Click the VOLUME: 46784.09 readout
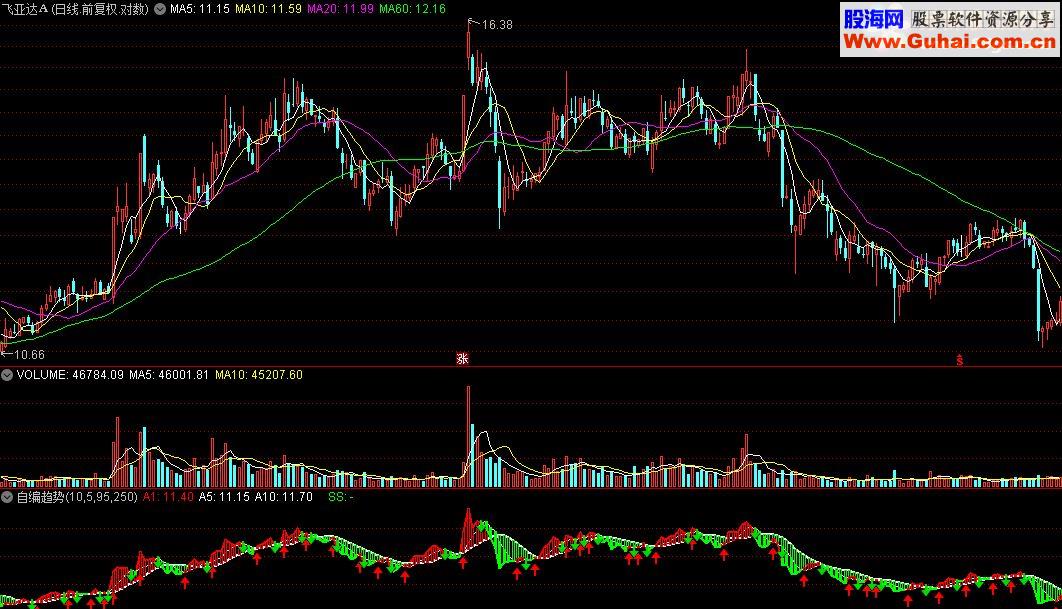Viewport: 1062px width, 609px height. 70,375
